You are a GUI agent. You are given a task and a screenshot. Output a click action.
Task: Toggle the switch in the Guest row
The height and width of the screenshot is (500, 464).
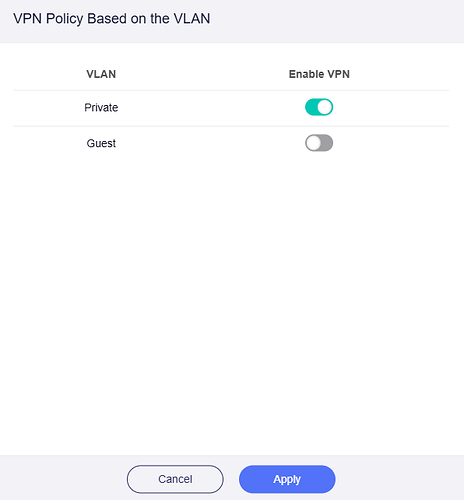(x=319, y=143)
